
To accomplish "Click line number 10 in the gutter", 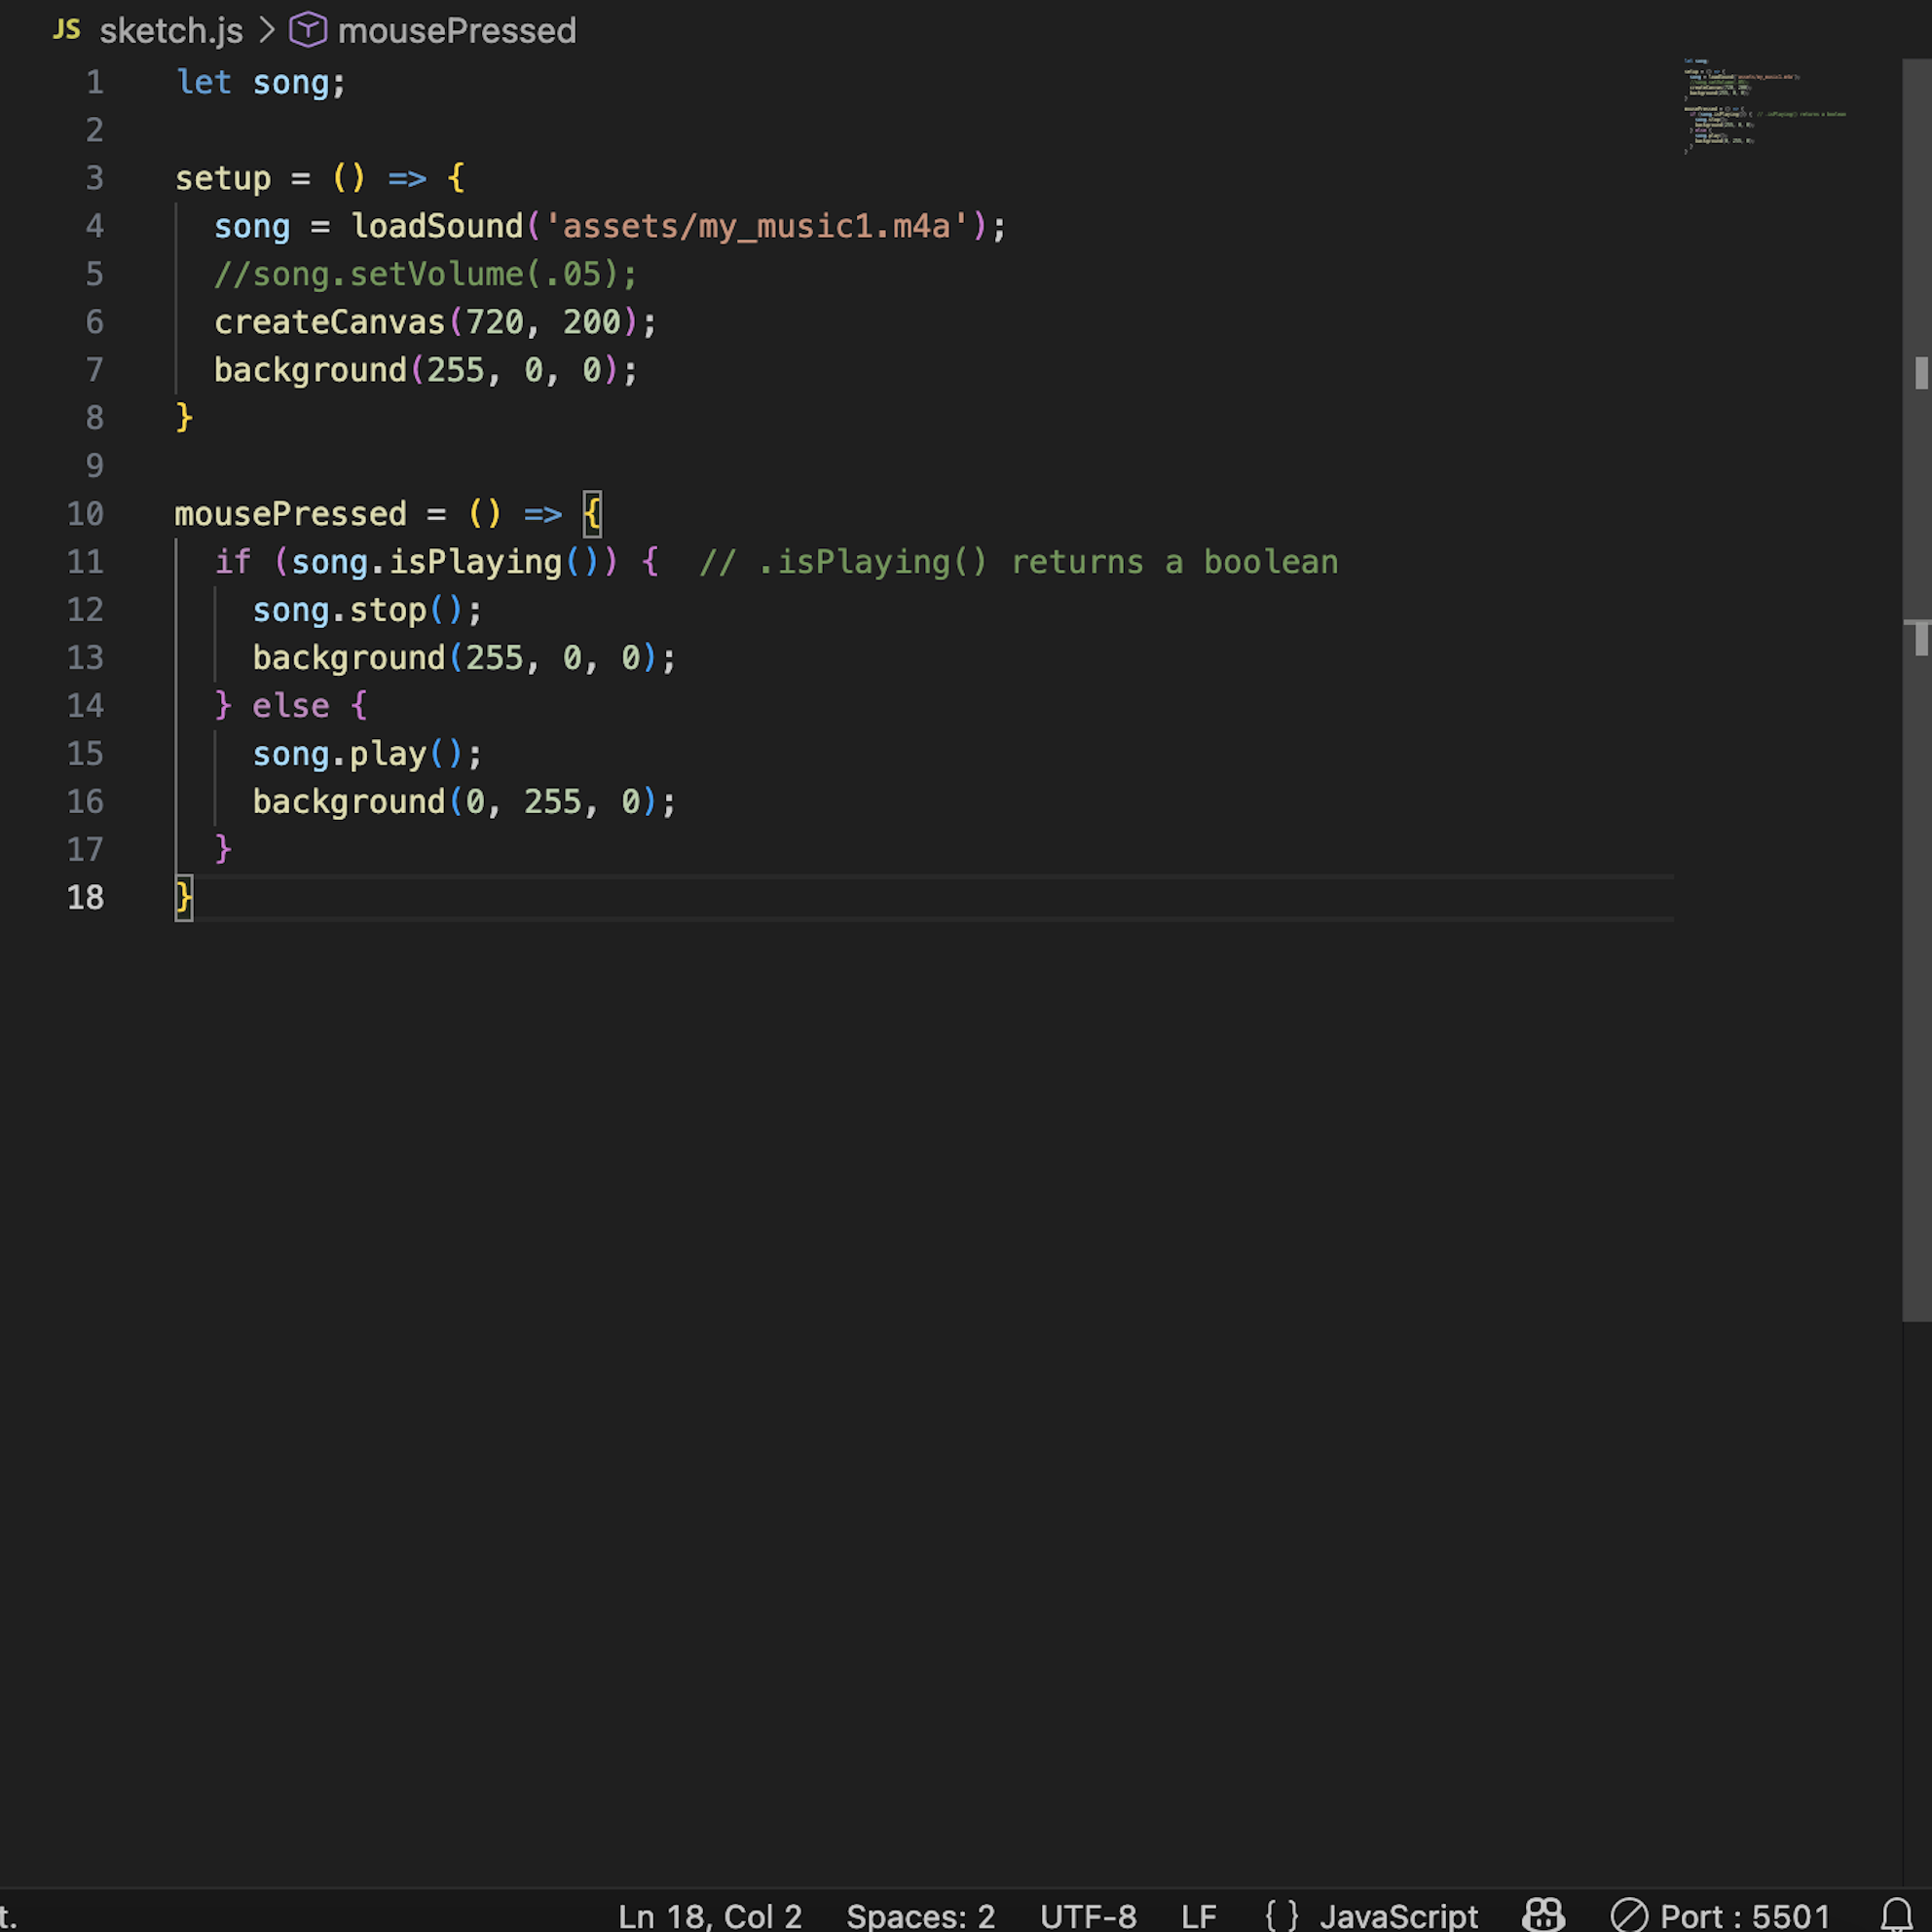I will pos(85,514).
